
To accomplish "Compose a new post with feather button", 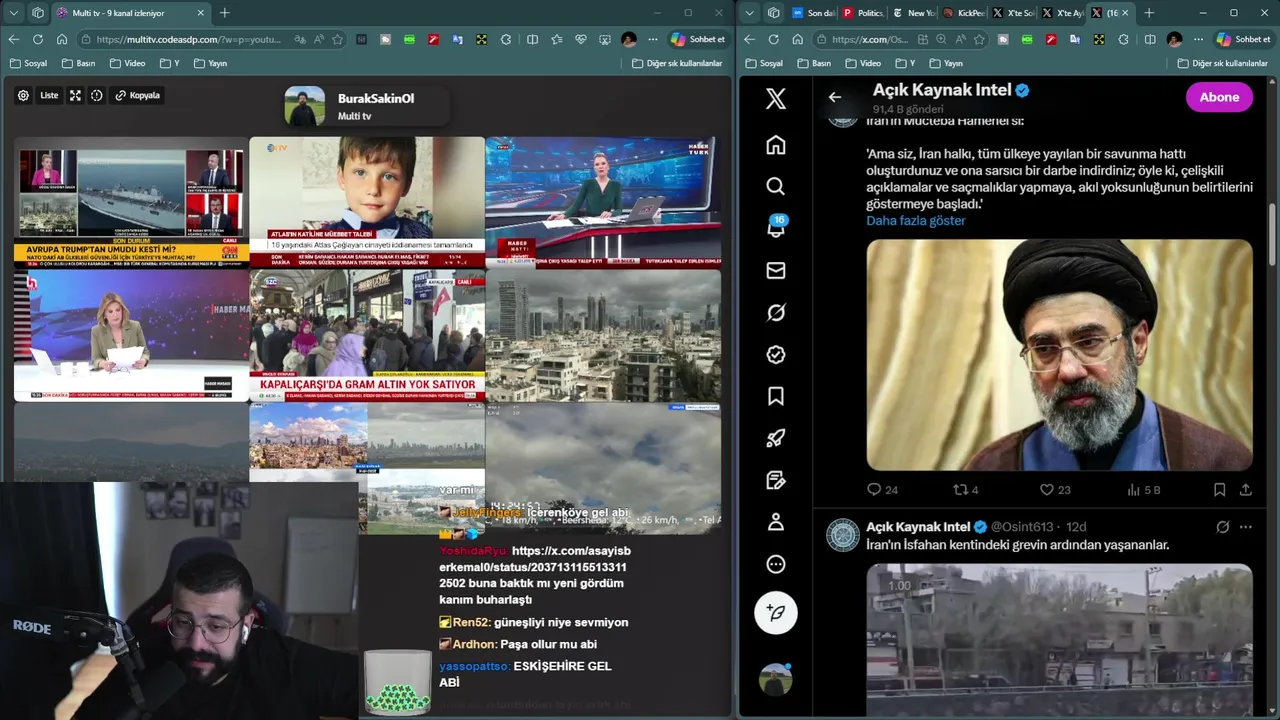I will point(776,611).
